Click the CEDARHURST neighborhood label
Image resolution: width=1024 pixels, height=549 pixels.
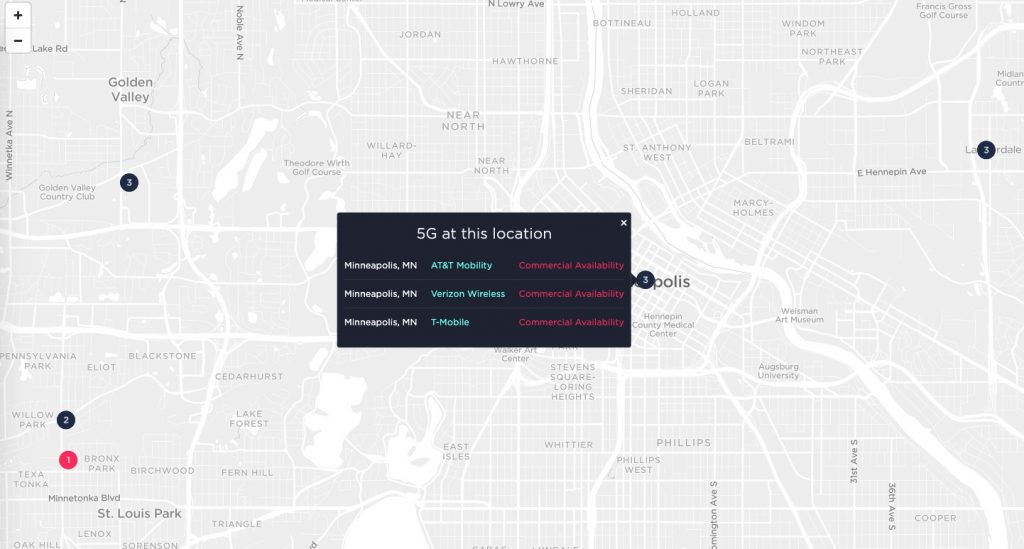pyautogui.click(x=249, y=377)
